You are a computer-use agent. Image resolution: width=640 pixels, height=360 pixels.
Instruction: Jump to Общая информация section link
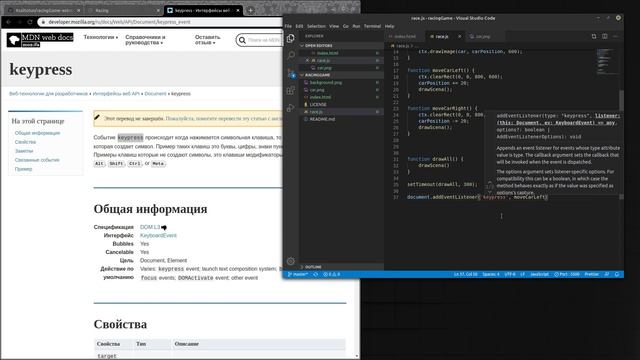(37, 133)
